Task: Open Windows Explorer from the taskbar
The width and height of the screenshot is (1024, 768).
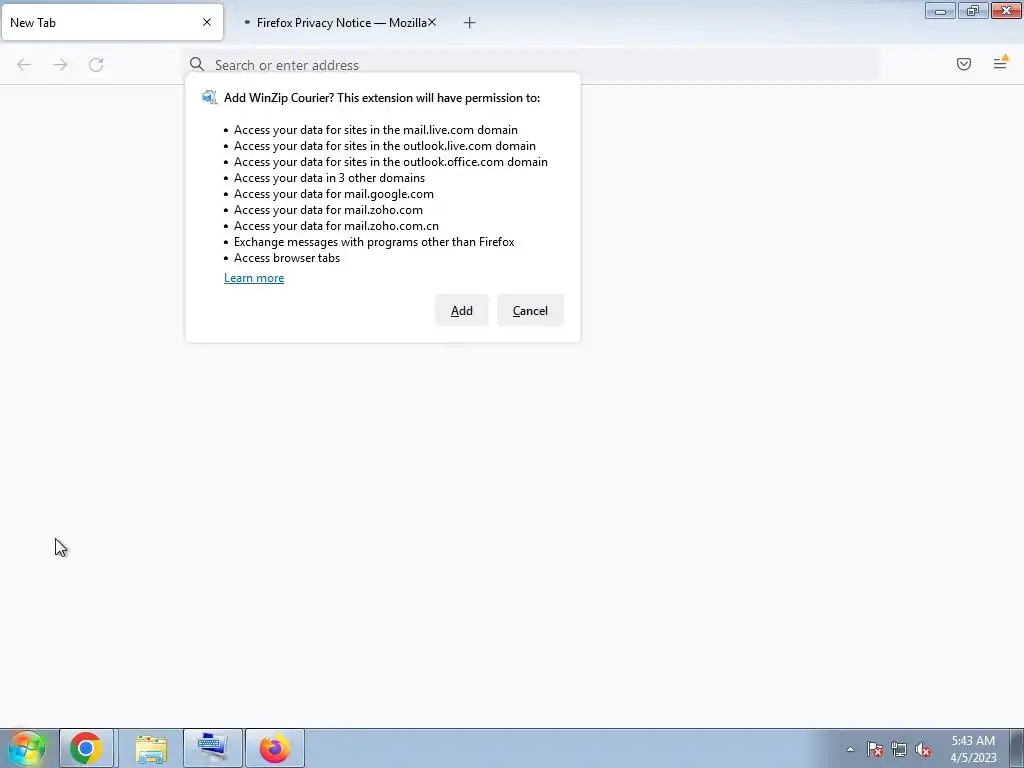Action: point(151,748)
